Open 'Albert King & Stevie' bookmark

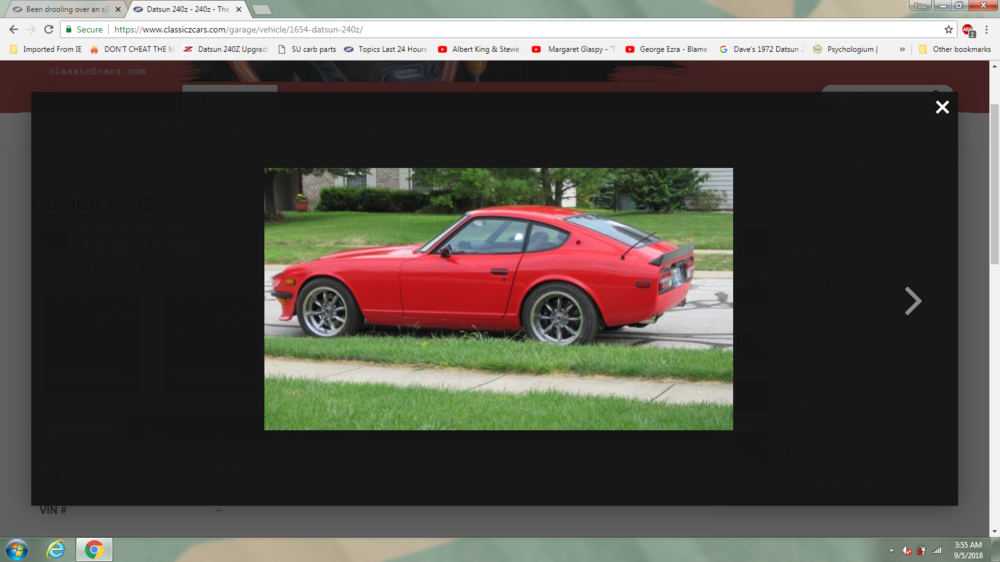[x=479, y=49]
